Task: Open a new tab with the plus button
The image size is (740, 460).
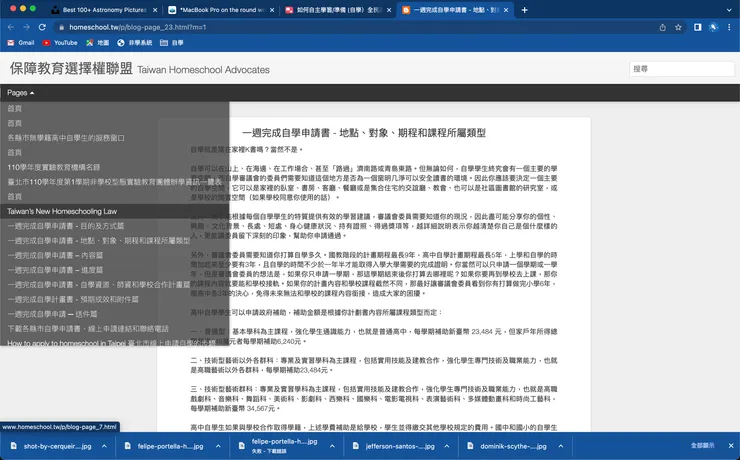Action: [x=524, y=10]
